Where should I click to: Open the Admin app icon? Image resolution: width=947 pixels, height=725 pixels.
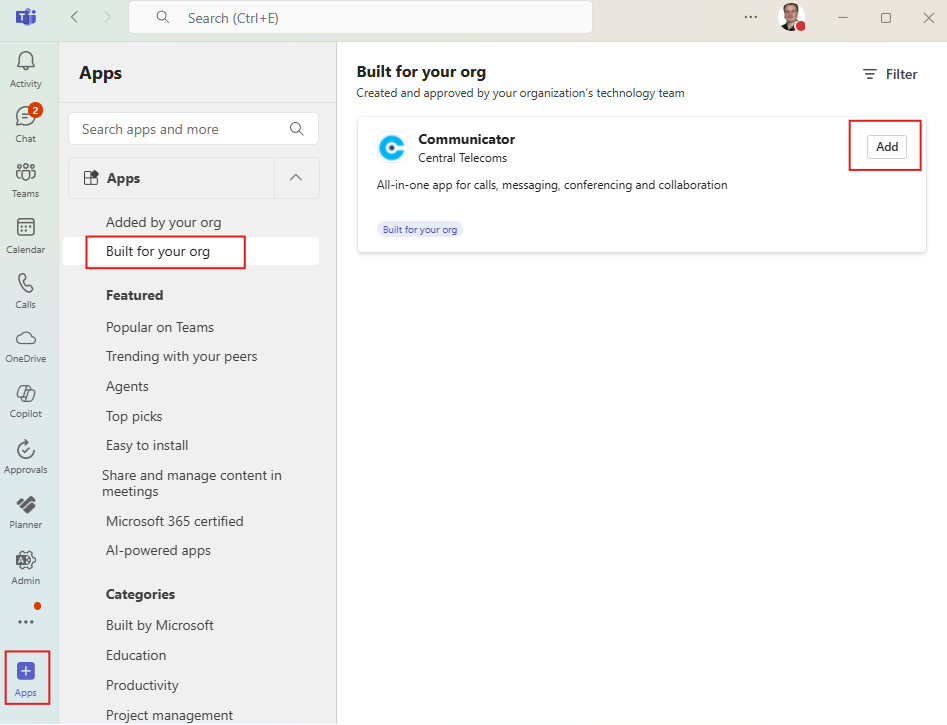click(x=26, y=565)
